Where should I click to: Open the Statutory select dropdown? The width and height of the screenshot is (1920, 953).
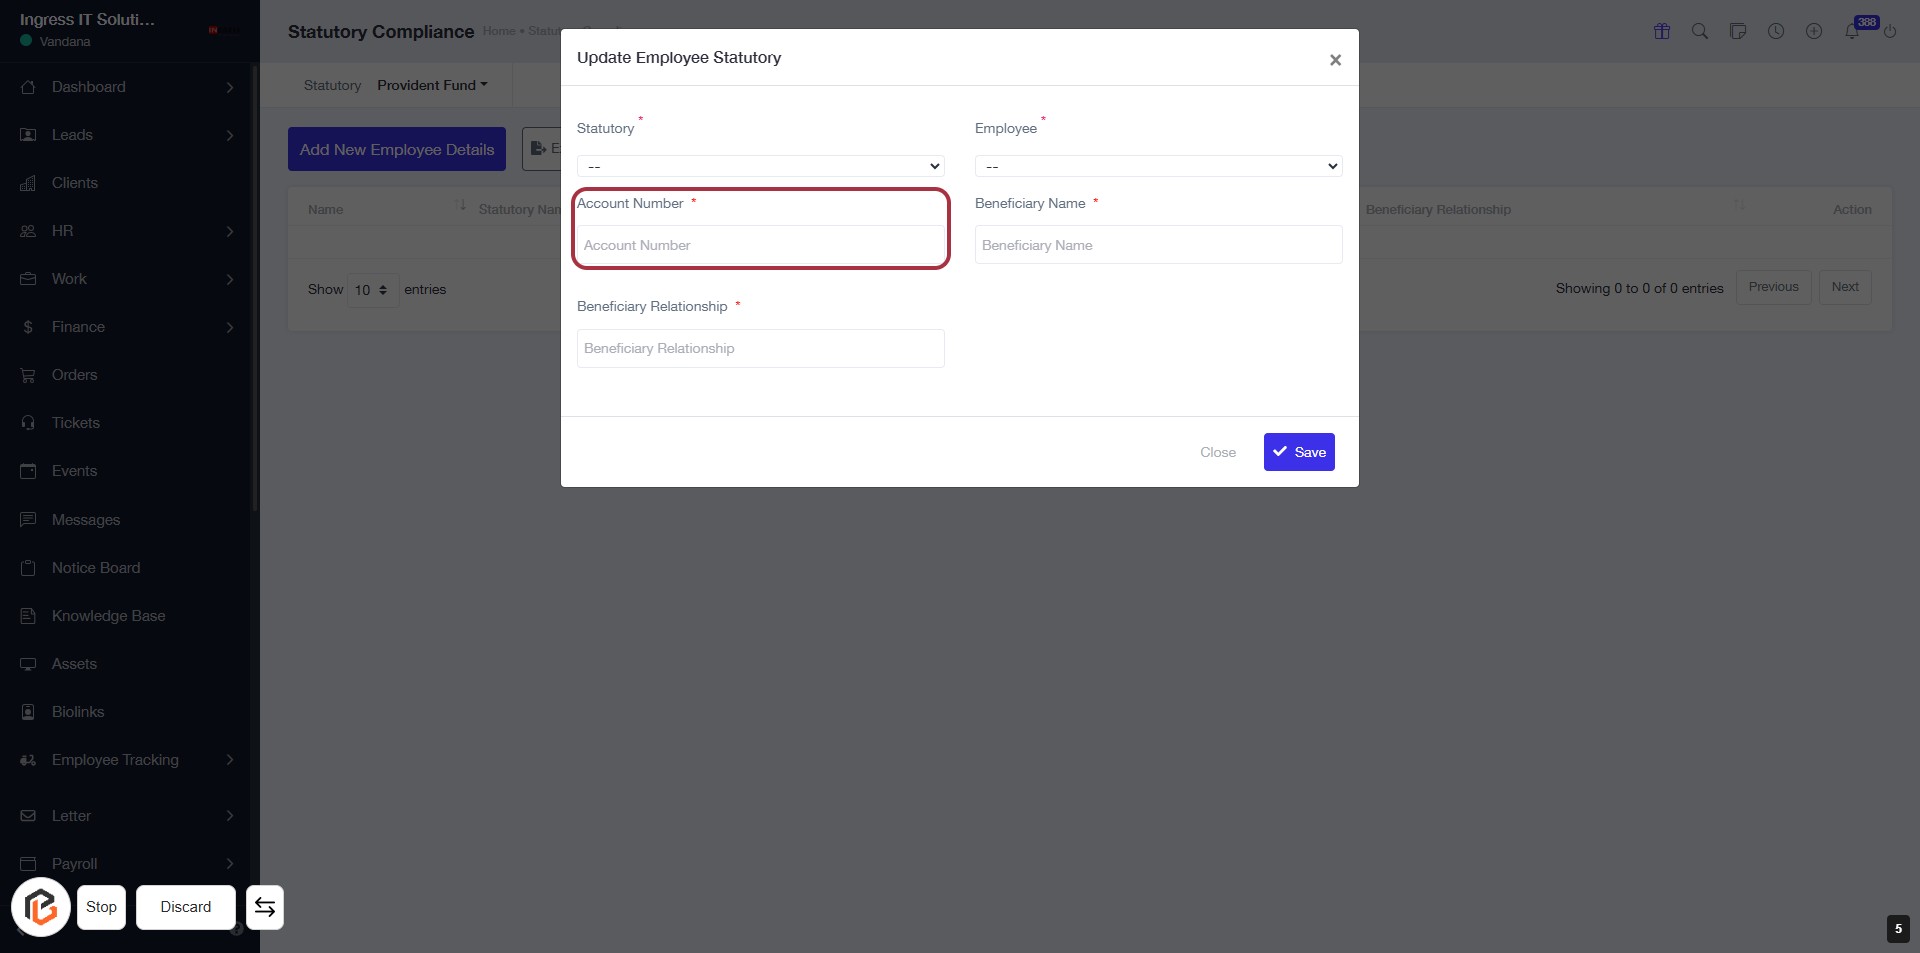(x=760, y=166)
